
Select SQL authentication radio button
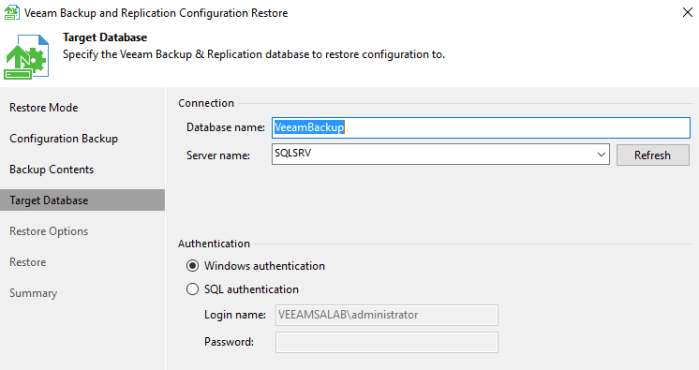(x=192, y=289)
